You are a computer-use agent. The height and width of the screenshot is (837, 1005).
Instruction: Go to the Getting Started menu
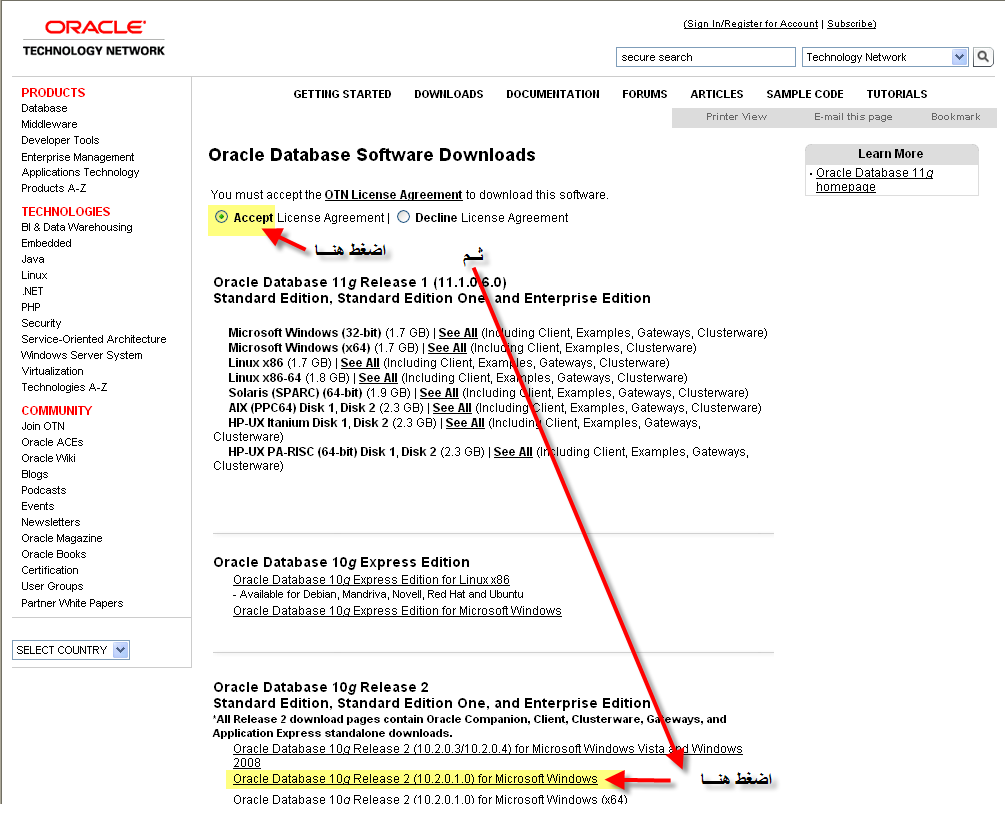click(x=342, y=94)
